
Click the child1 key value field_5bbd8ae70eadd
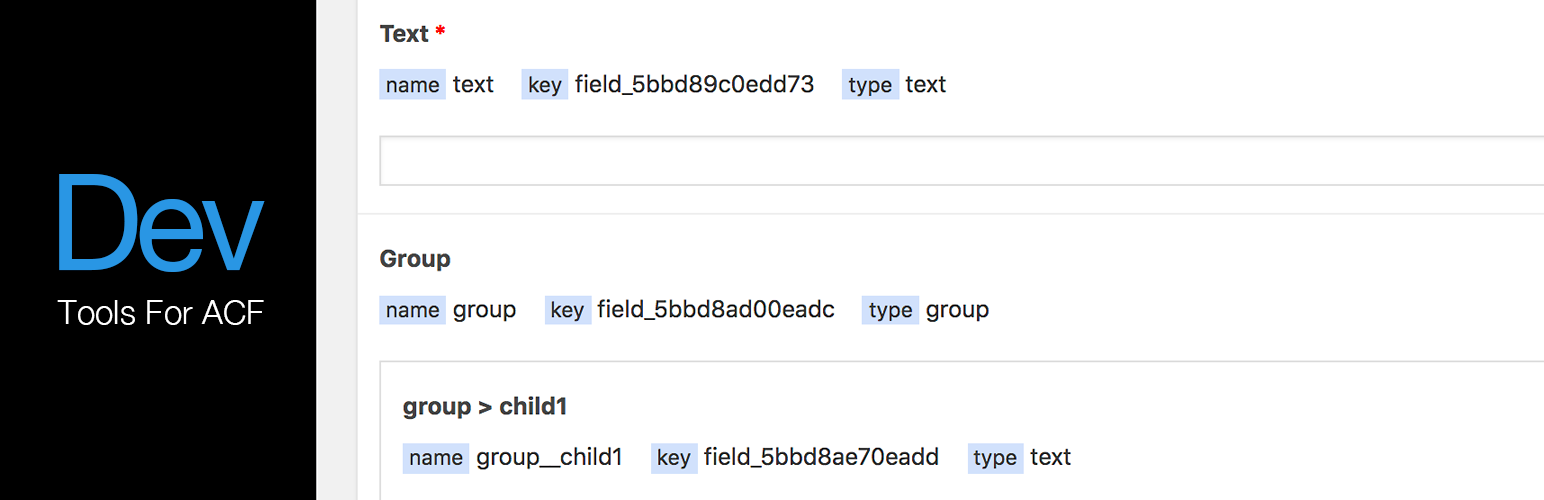click(821, 458)
